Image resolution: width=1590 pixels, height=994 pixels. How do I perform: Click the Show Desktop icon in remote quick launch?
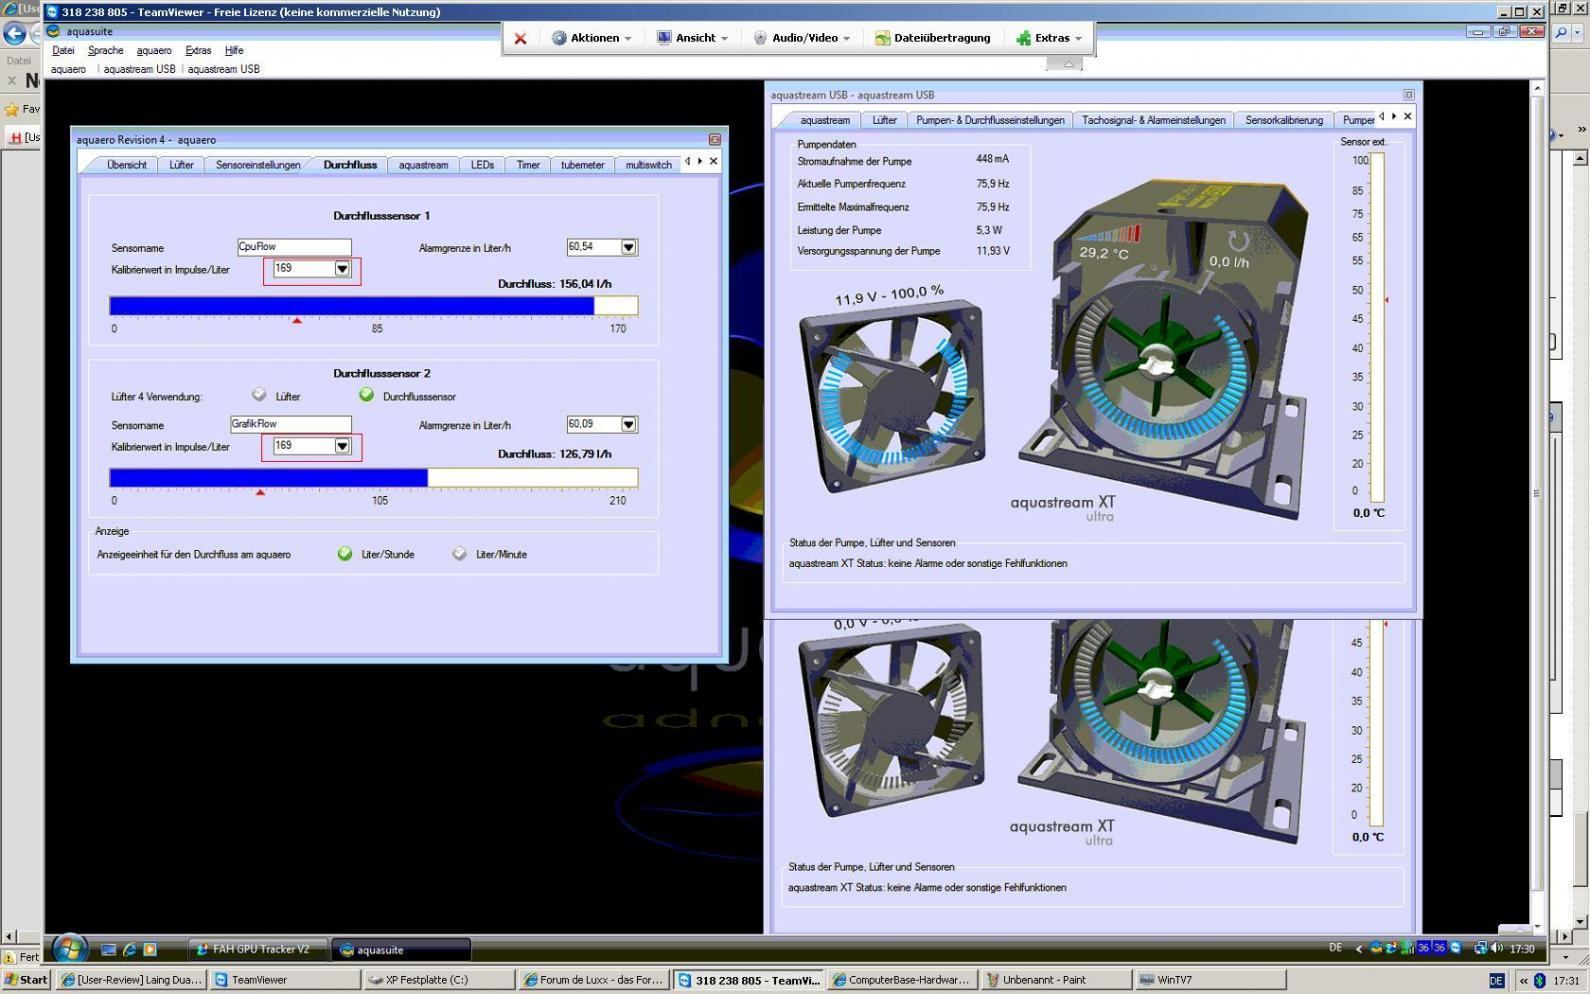(109, 949)
